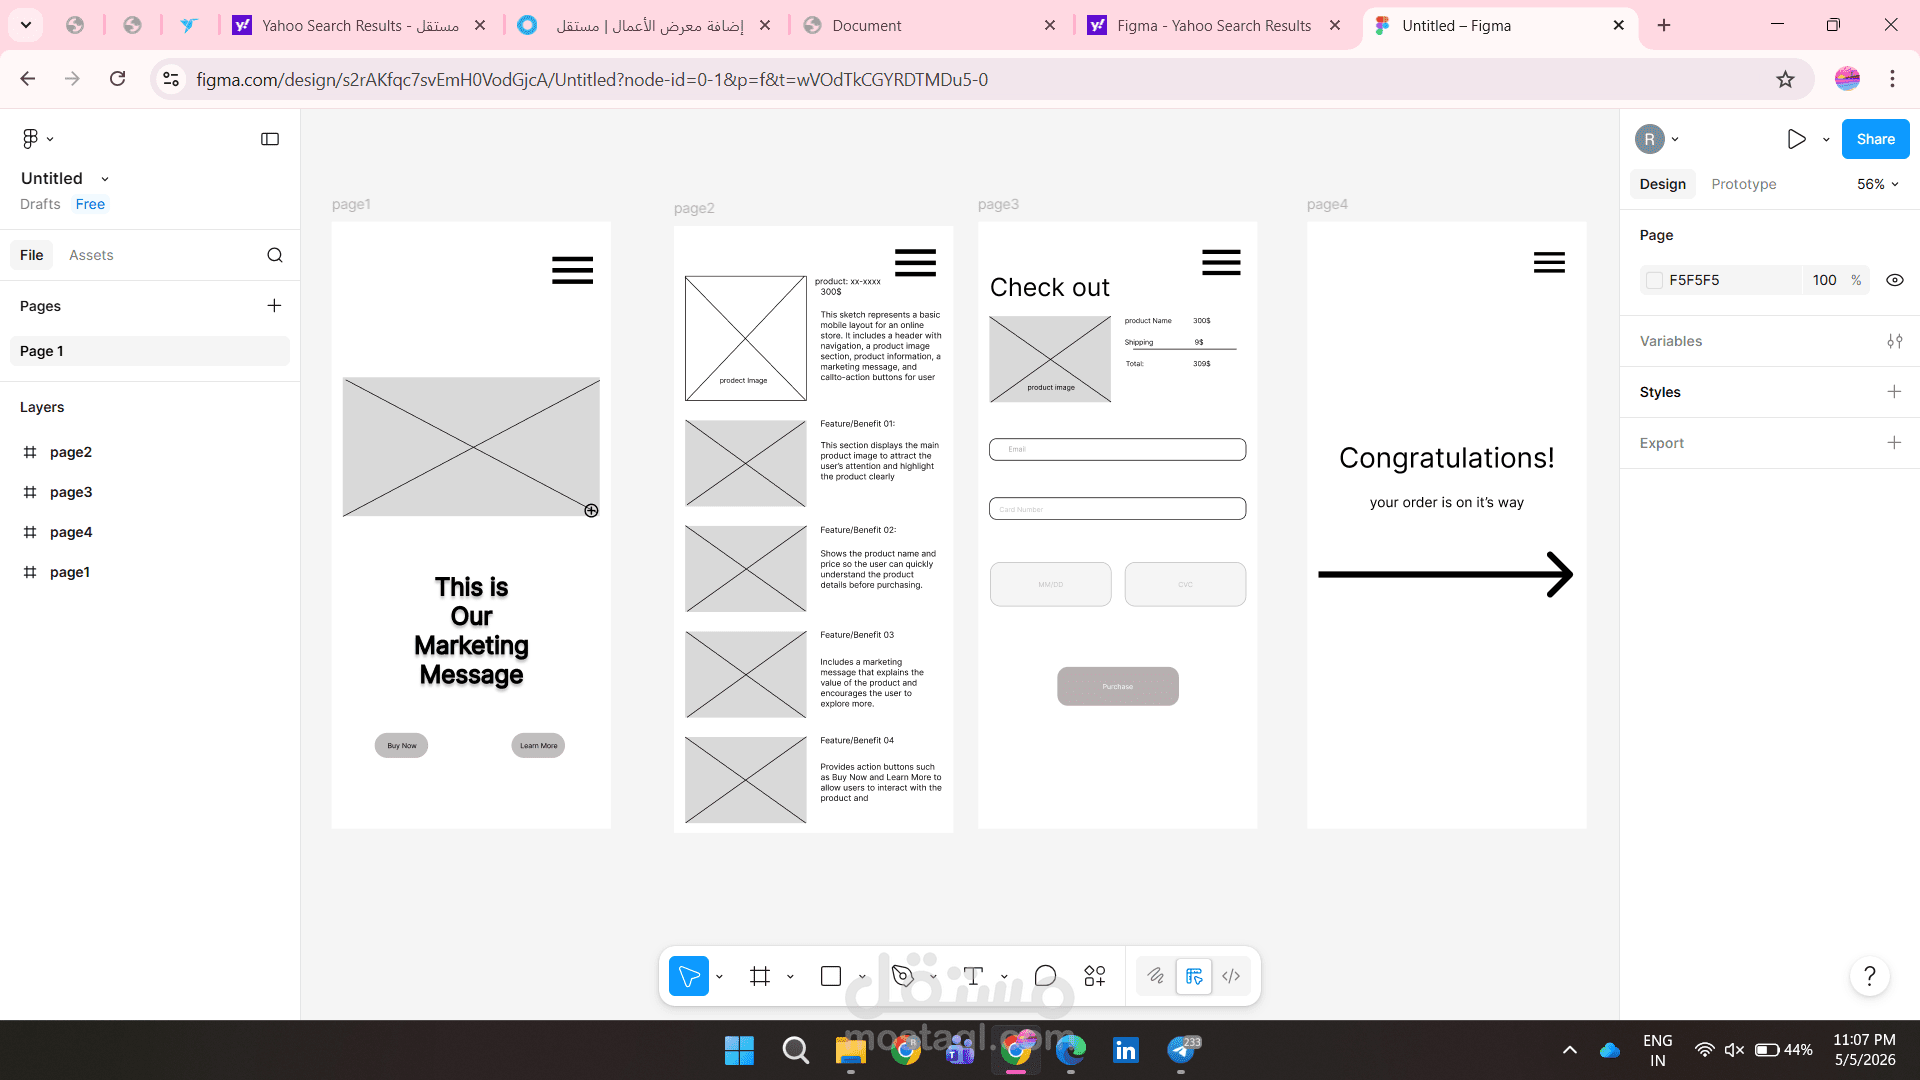The width and height of the screenshot is (1920, 1080).
Task: Click the search icon in File panel
Action: click(x=275, y=255)
